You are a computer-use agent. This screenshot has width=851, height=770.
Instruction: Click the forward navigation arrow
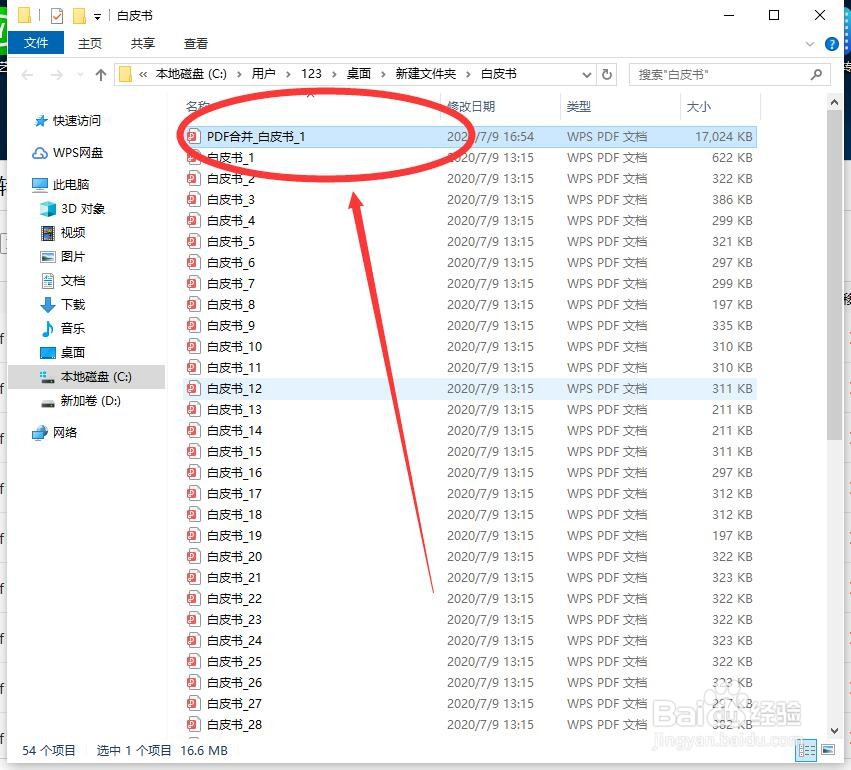(56, 74)
